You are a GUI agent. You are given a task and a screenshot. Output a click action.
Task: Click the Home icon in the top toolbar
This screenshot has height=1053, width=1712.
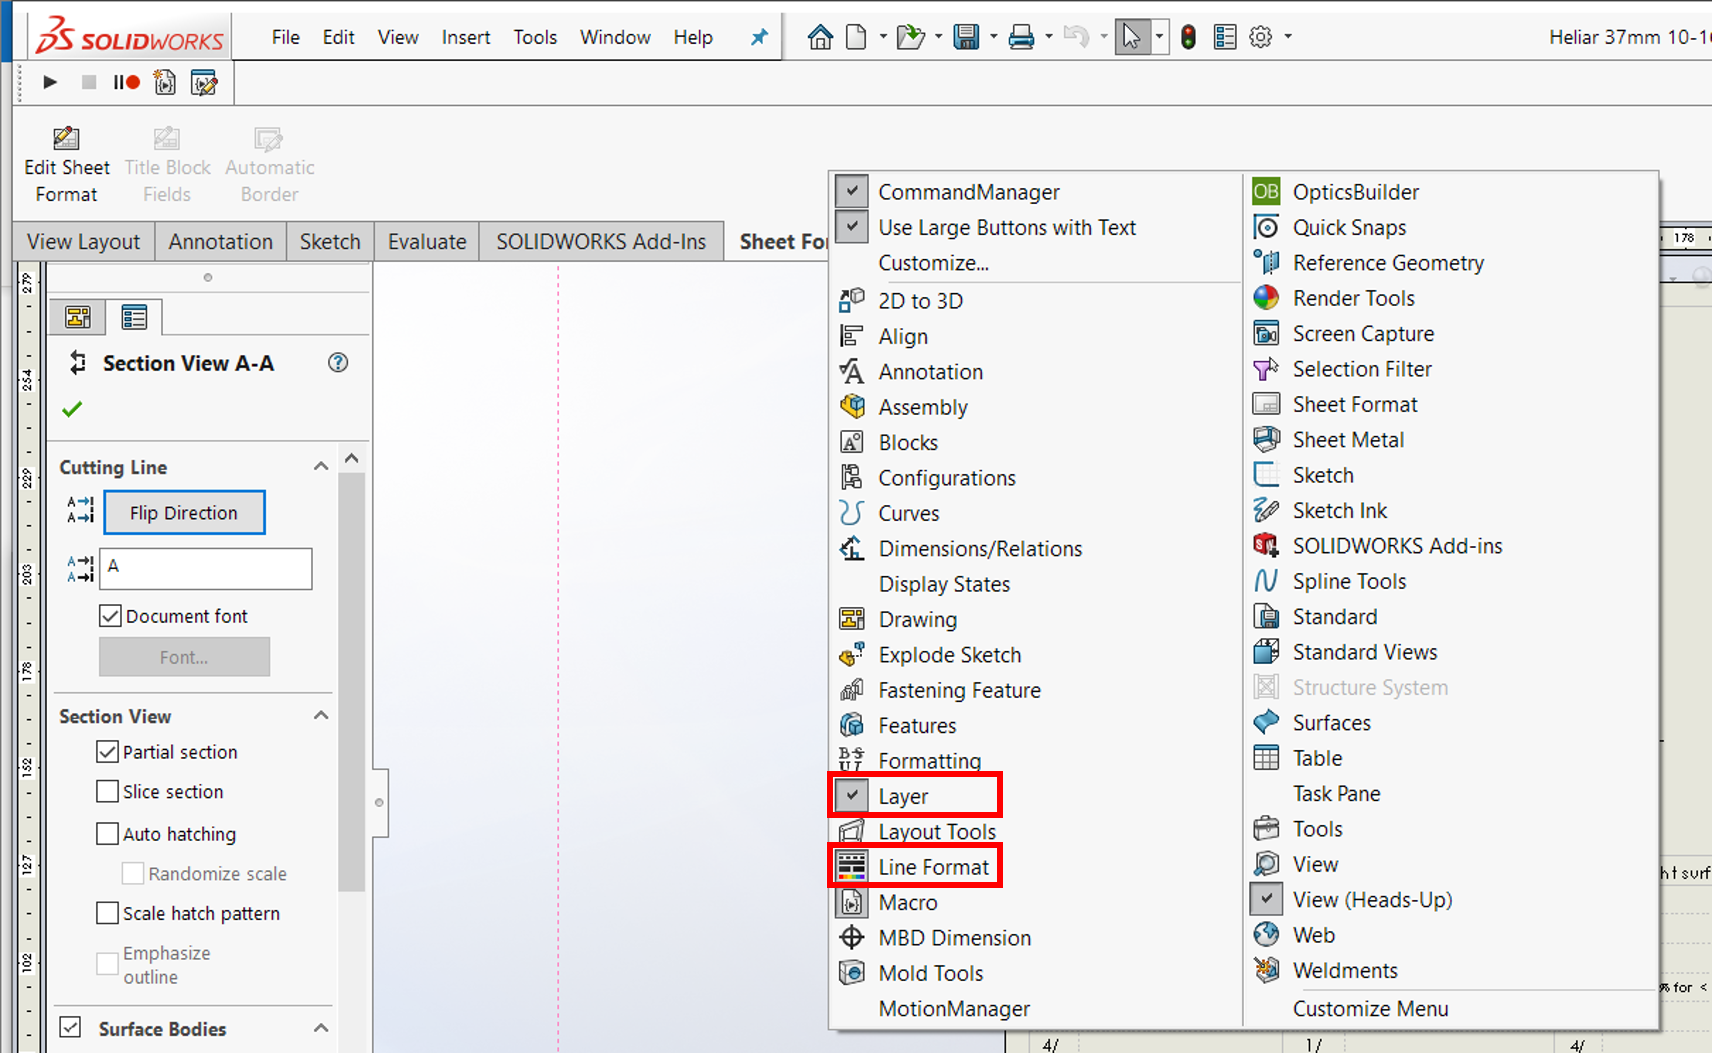tap(819, 36)
